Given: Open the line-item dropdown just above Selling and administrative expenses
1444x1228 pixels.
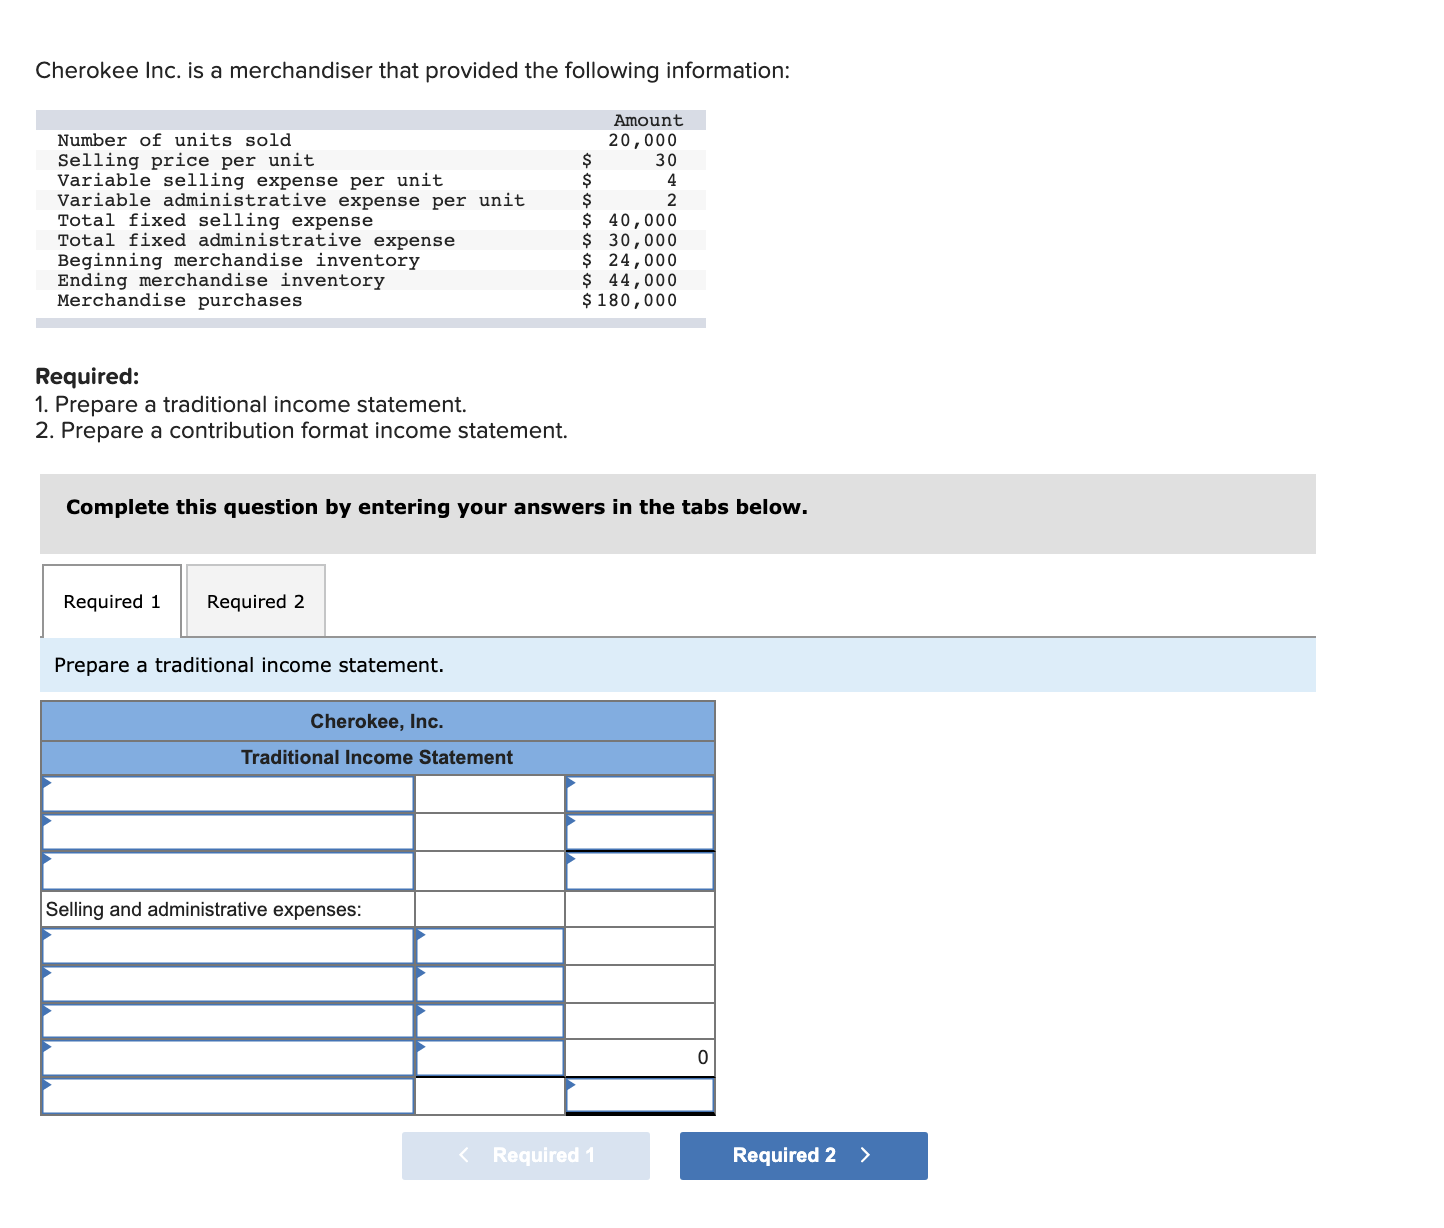Looking at the screenshot, I should tap(228, 871).
